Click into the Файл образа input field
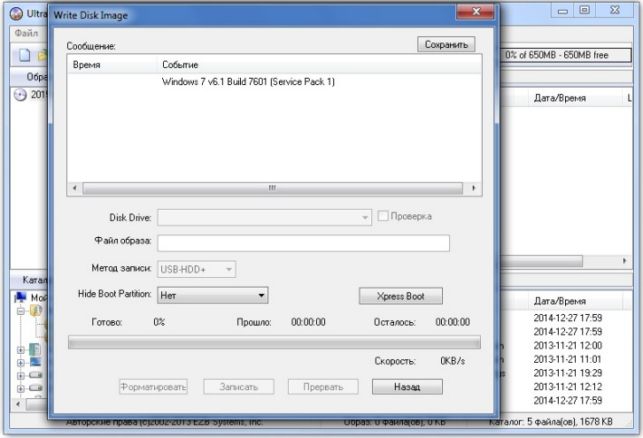 (x=303, y=243)
